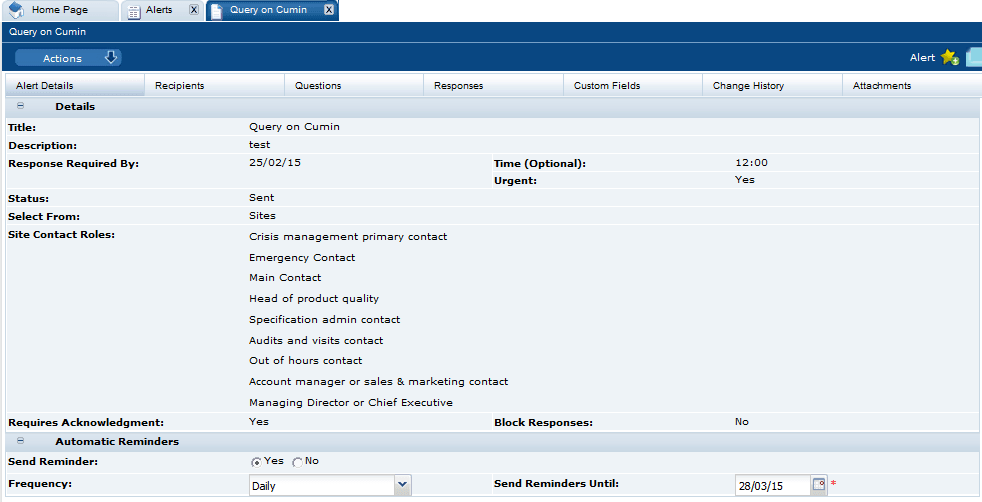Click 'Head of product quality' role
The width and height of the screenshot is (982, 502).
(314, 299)
